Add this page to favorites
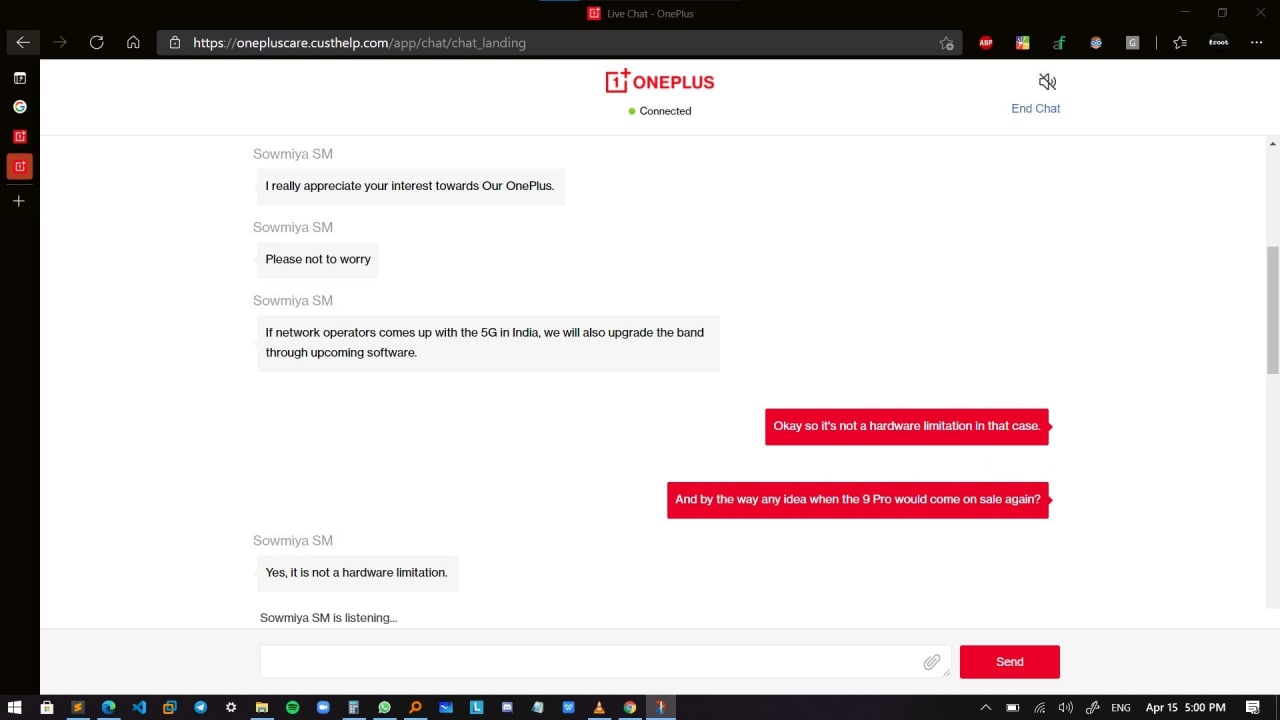Screen dimensions: 1280x720 point(946,43)
